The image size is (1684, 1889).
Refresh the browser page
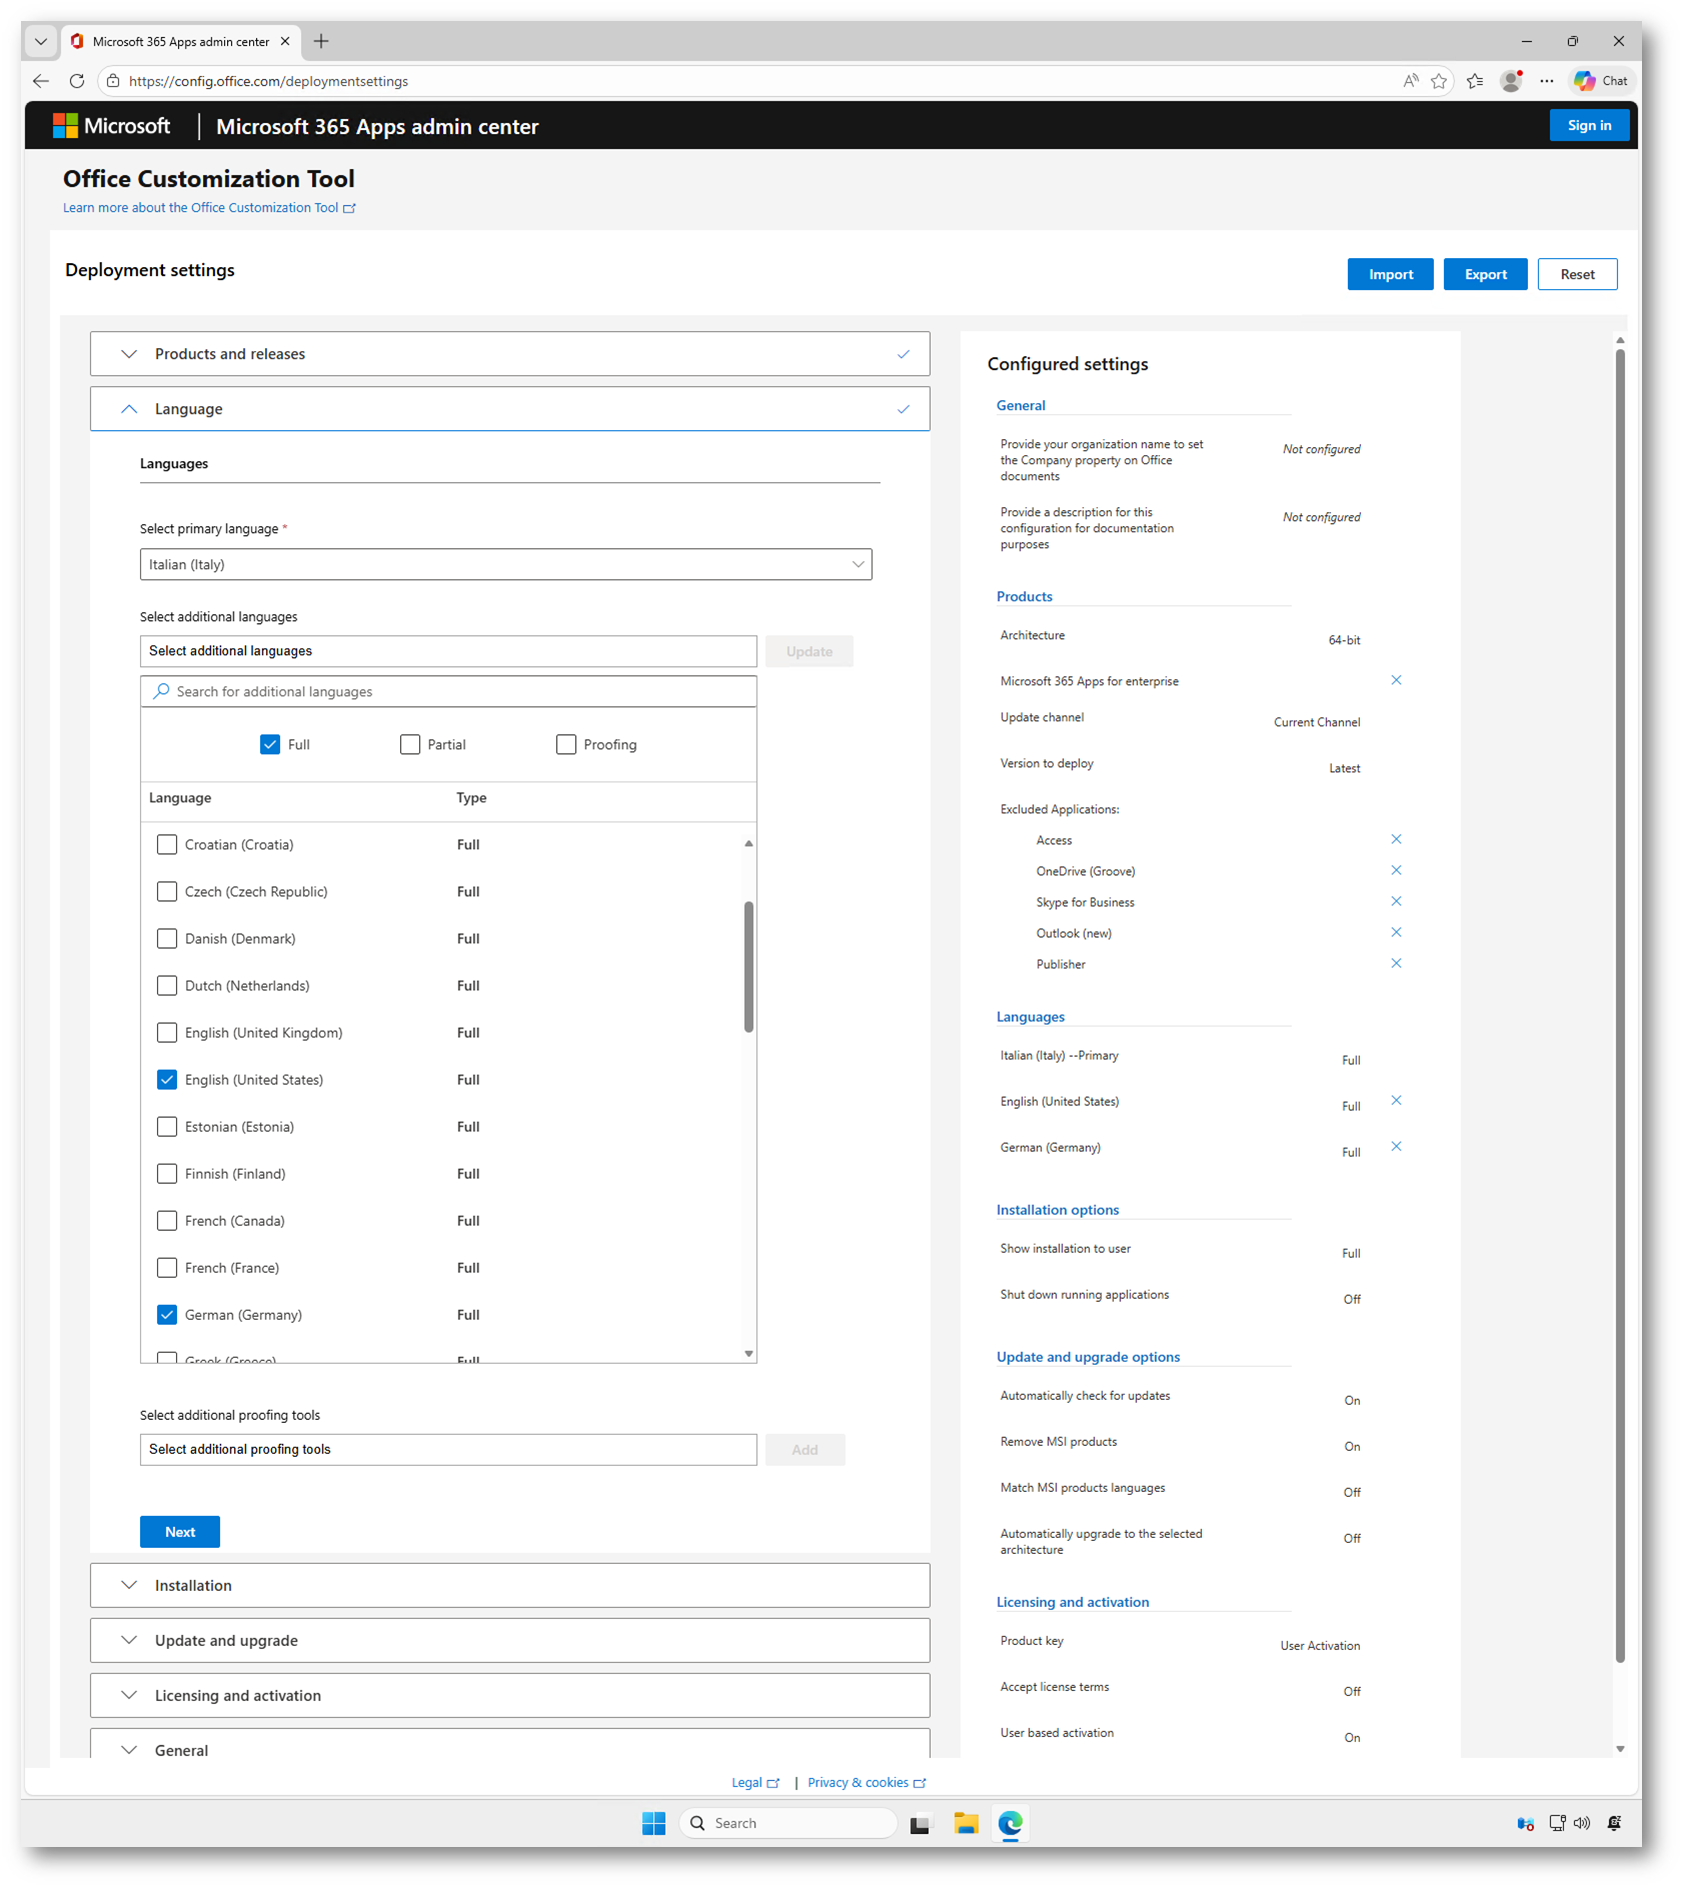point(77,81)
